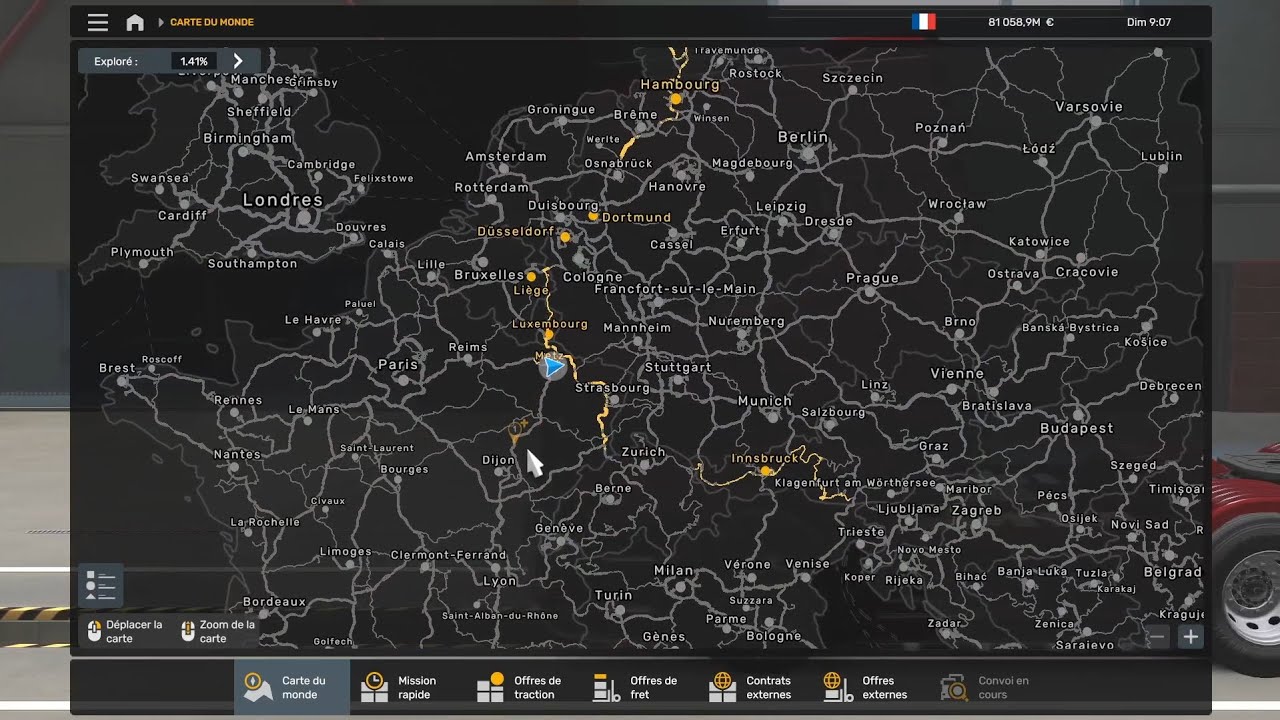Image resolution: width=1280 pixels, height=720 pixels.
Task: Click the Birmingham city label
Action: [247, 138]
